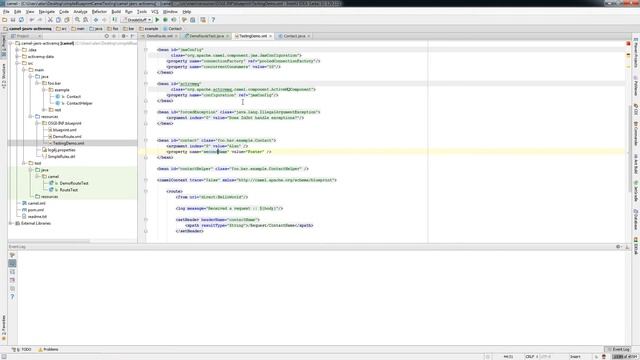640x360 pixels.
Task: Click the Replace toolbar icon
Action: (x=86, y=20)
